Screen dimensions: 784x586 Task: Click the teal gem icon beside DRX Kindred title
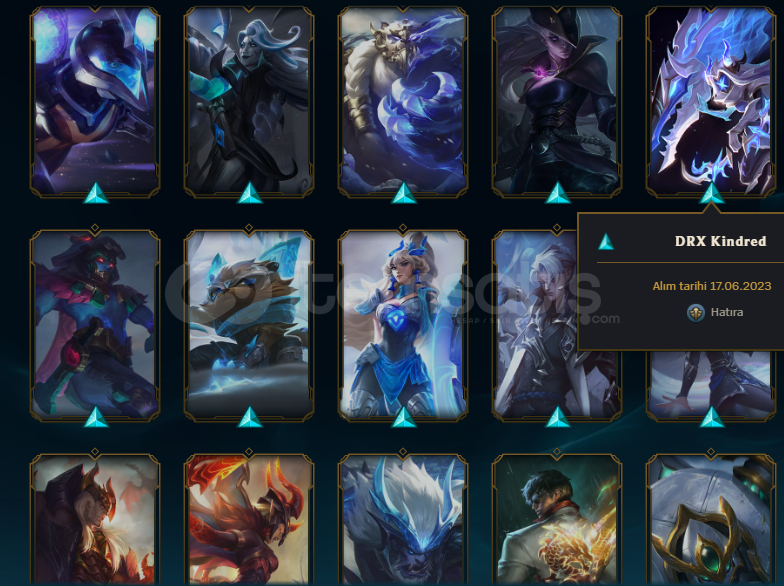click(606, 242)
